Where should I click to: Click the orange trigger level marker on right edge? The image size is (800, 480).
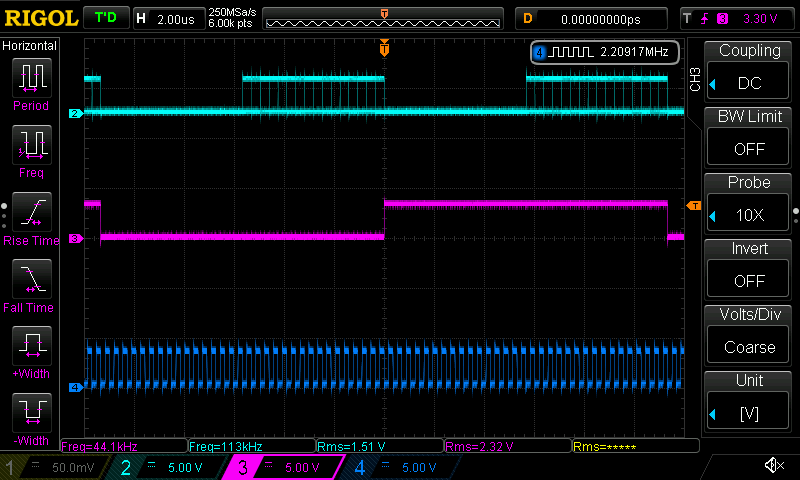click(x=694, y=206)
